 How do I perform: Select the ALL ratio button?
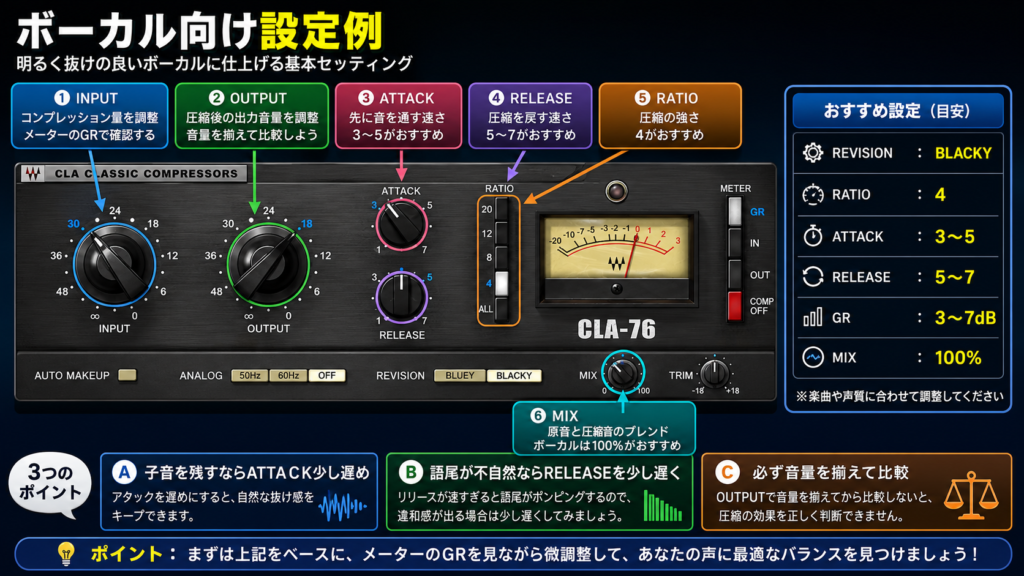[502, 308]
